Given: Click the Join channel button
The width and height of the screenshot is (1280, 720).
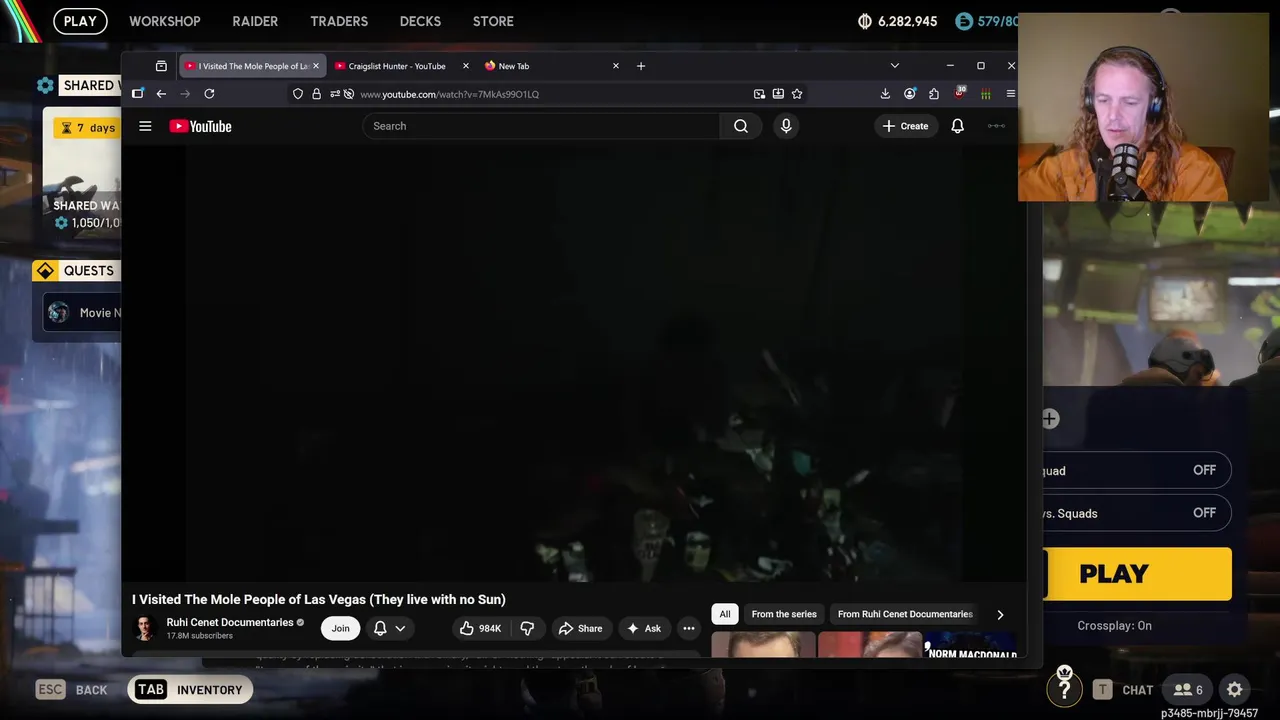Looking at the screenshot, I should click(340, 628).
